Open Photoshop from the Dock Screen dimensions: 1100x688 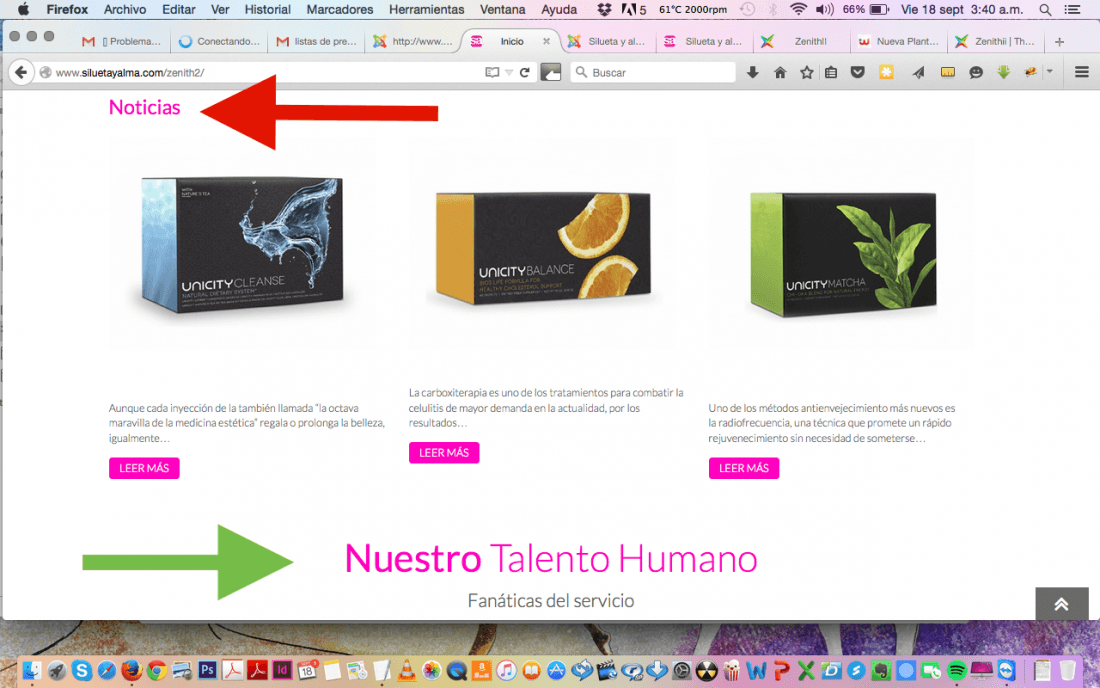(x=207, y=670)
